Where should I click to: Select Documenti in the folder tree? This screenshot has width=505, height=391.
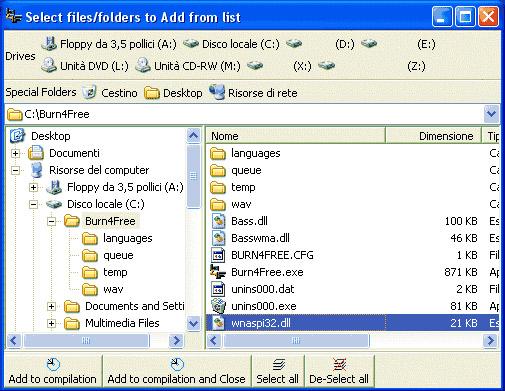[74, 153]
